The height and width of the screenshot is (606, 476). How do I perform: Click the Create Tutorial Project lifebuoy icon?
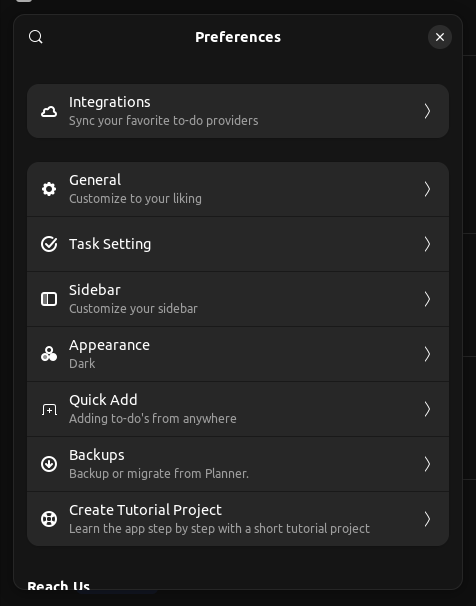click(x=49, y=519)
